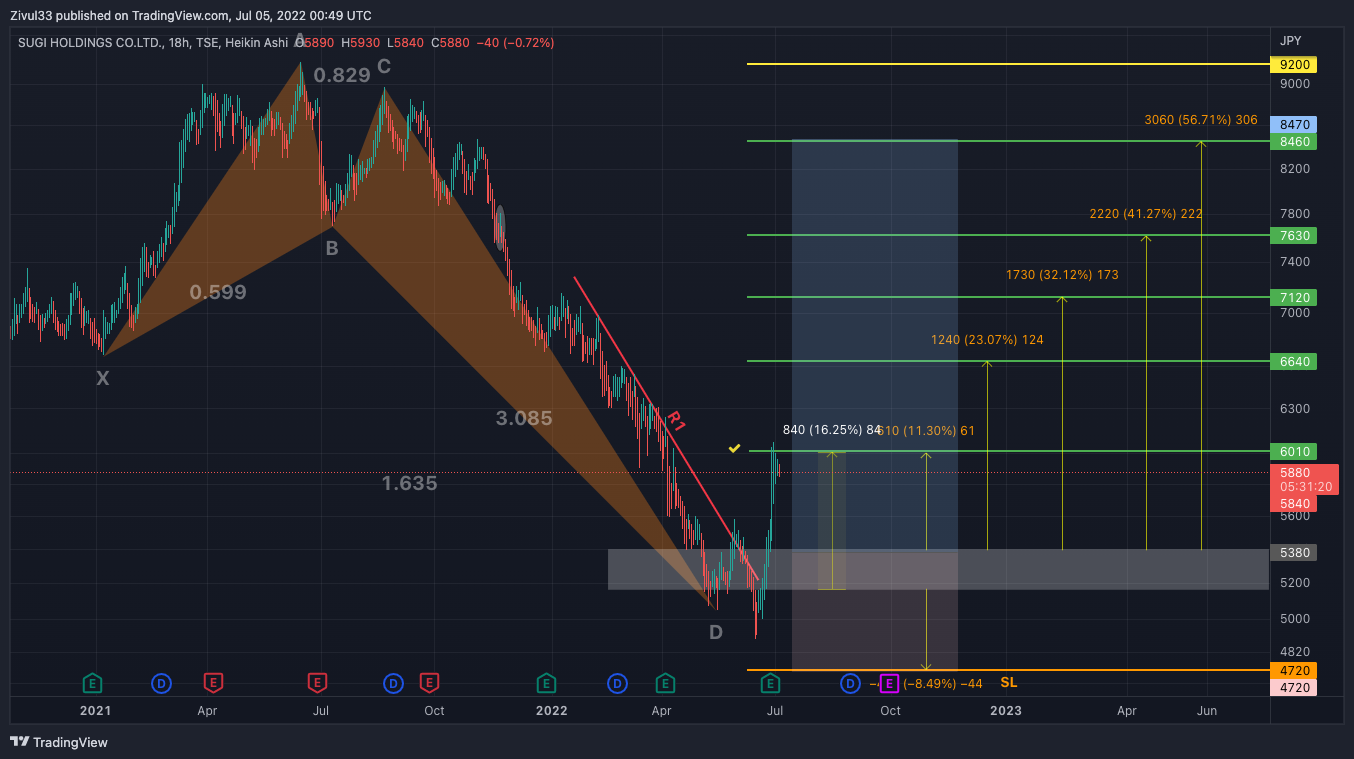Screen dimensions: 1354x759
Task: Click the (−8.49%) −44 loss measurement text
Action: coord(942,684)
